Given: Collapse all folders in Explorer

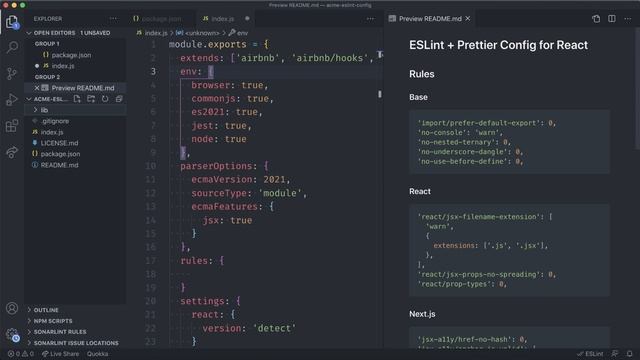Looking at the screenshot, I should (119, 99).
